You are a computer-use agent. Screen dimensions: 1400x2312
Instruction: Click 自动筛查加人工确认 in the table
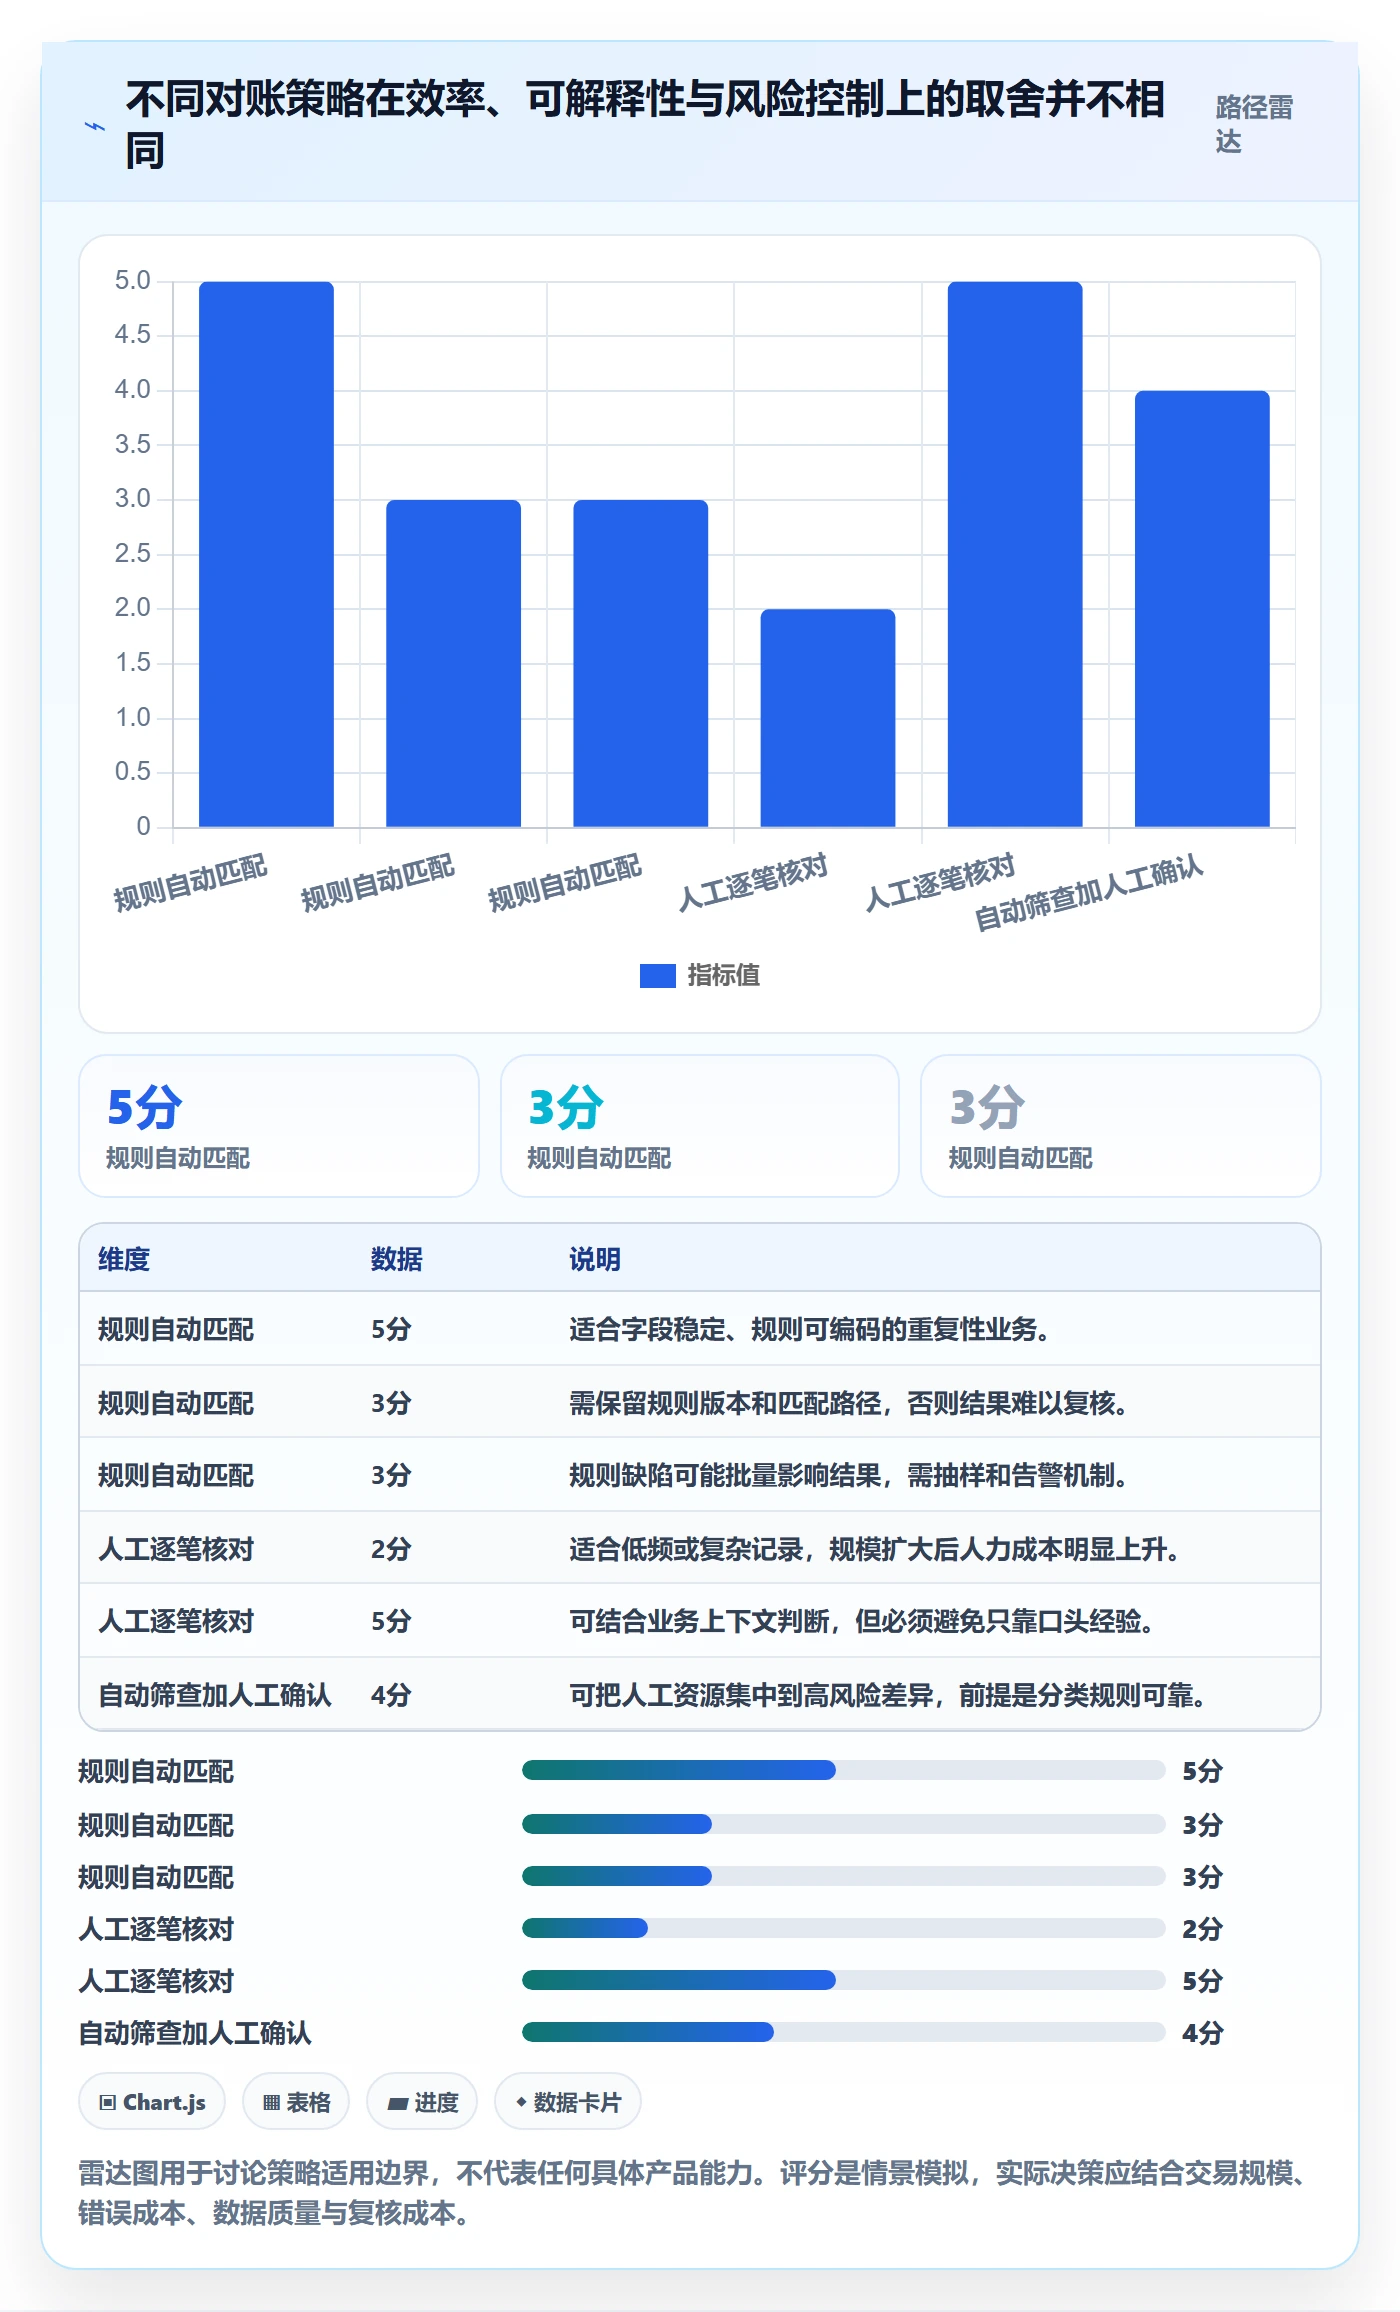pyautogui.click(x=215, y=1695)
